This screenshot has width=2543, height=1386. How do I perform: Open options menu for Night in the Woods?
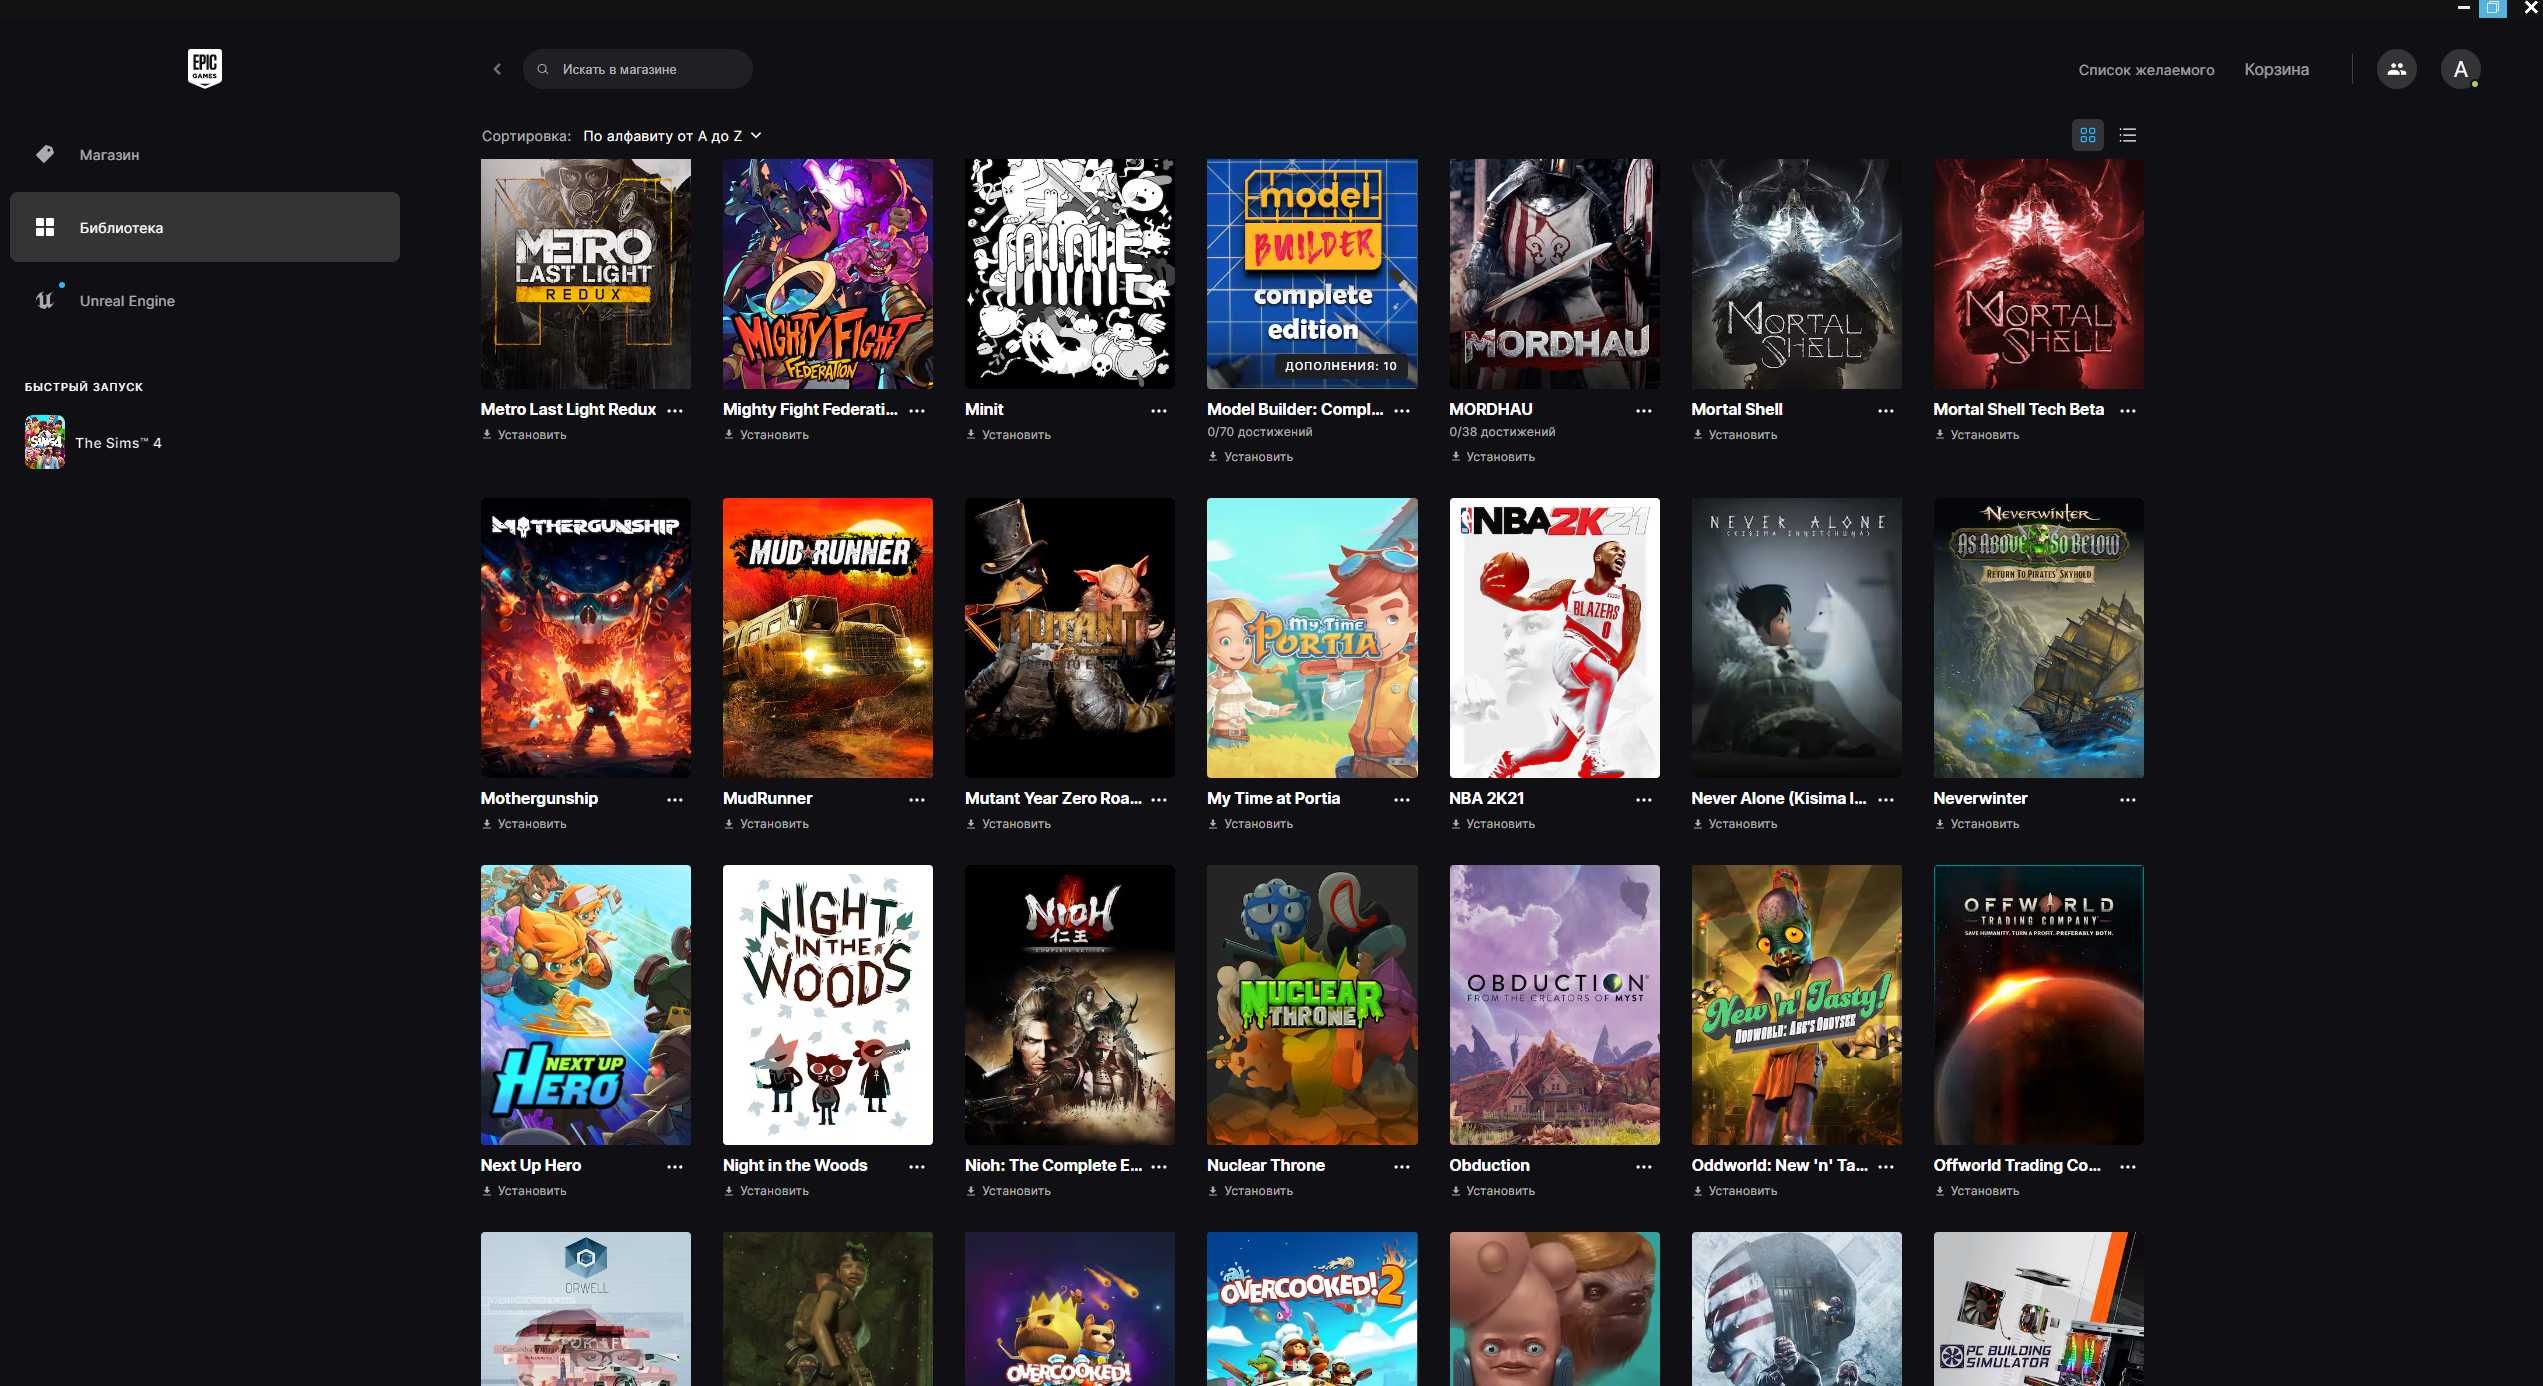point(917,1166)
